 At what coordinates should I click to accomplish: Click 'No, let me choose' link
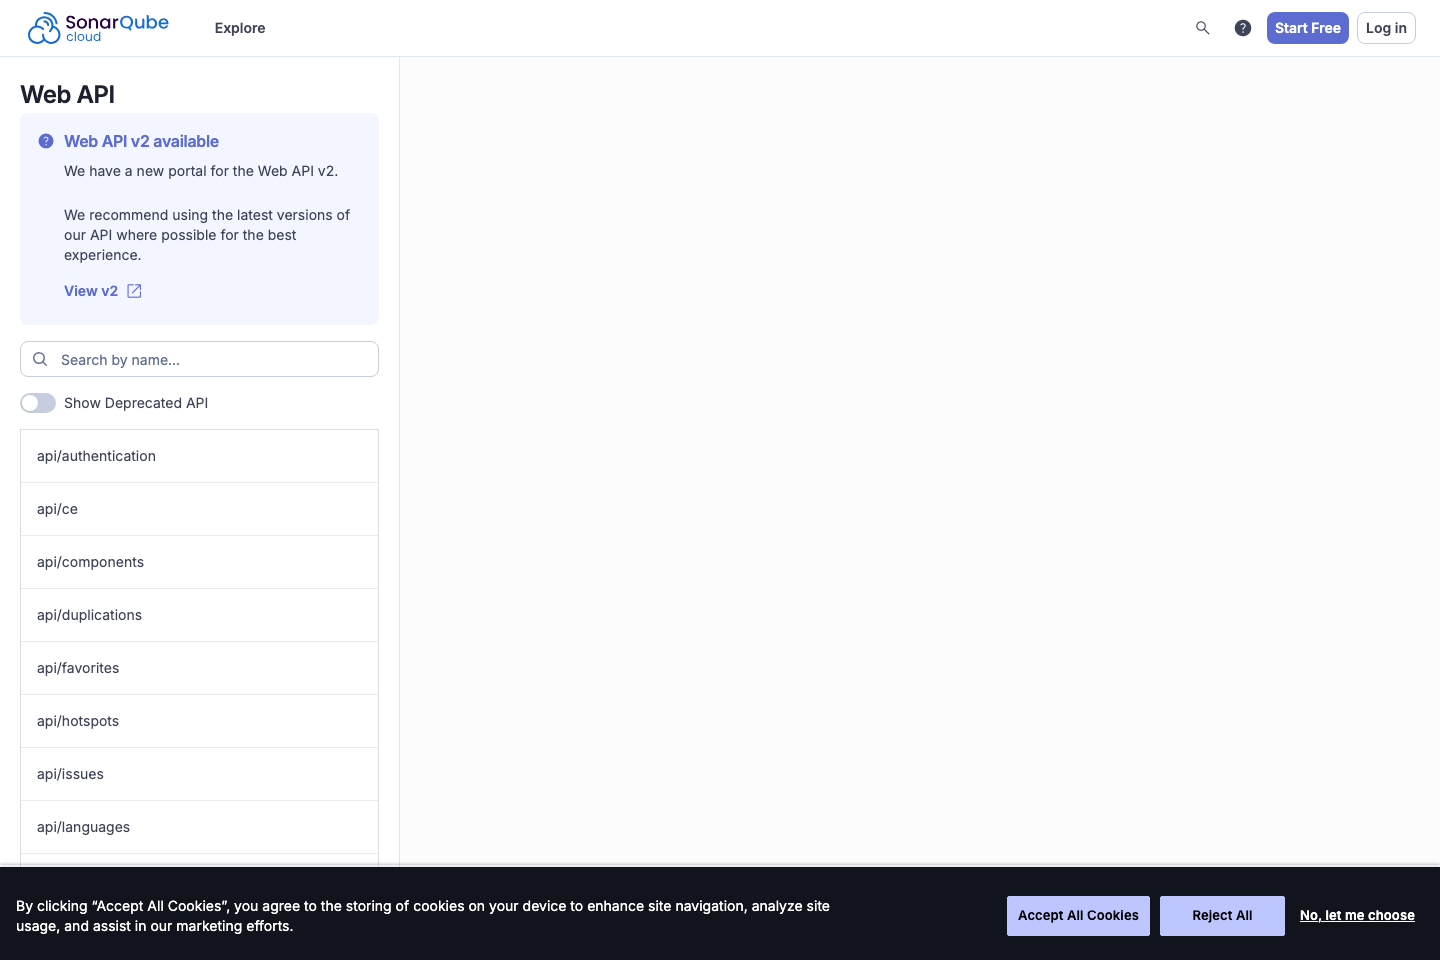tap(1357, 915)
